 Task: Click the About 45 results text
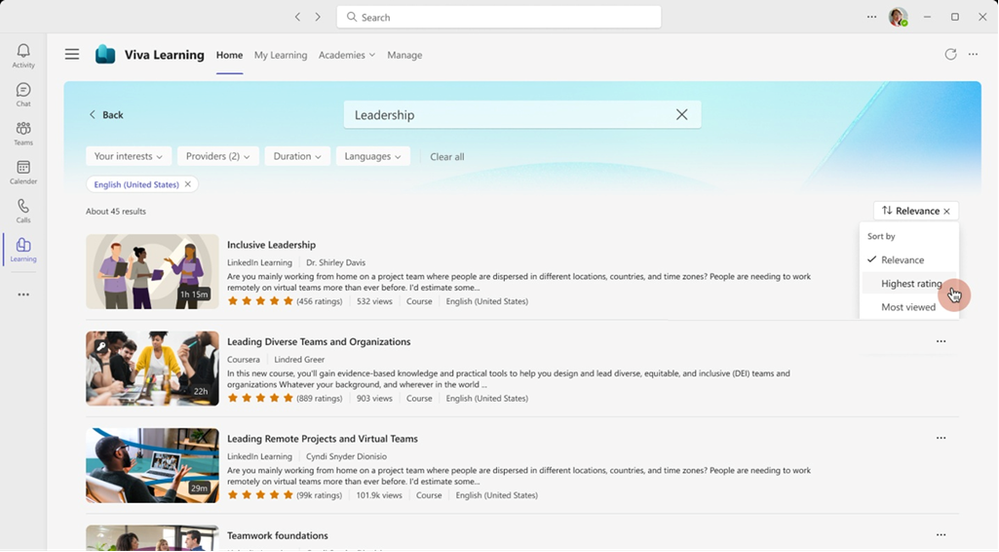click(x=116, y=211)
